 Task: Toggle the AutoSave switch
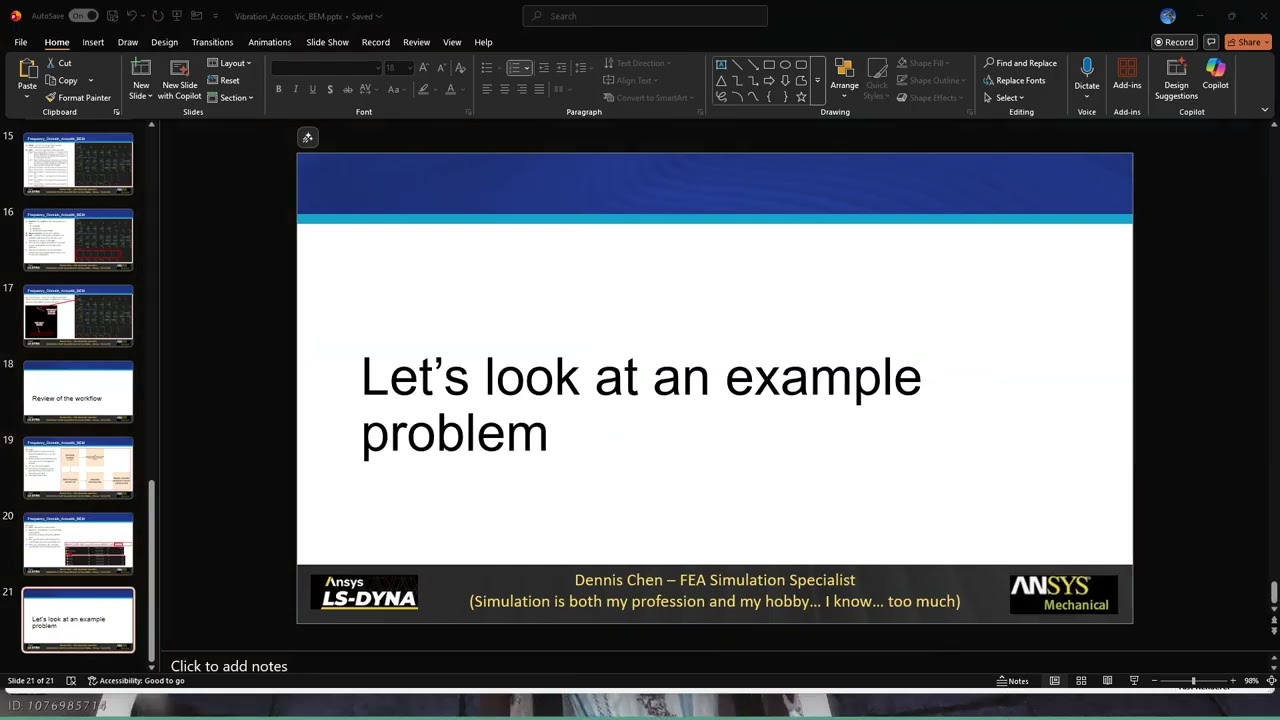[x=83, y=16]
